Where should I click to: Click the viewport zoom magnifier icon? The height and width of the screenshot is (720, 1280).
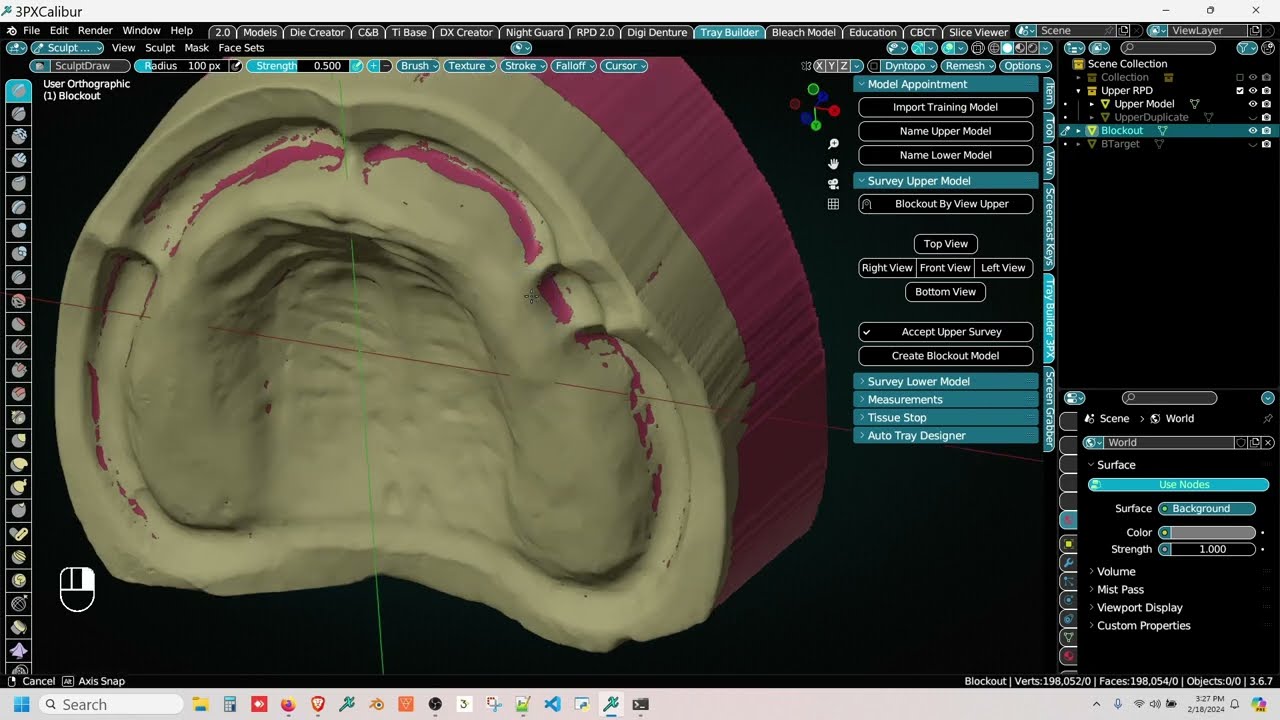(x=833, y=144)
